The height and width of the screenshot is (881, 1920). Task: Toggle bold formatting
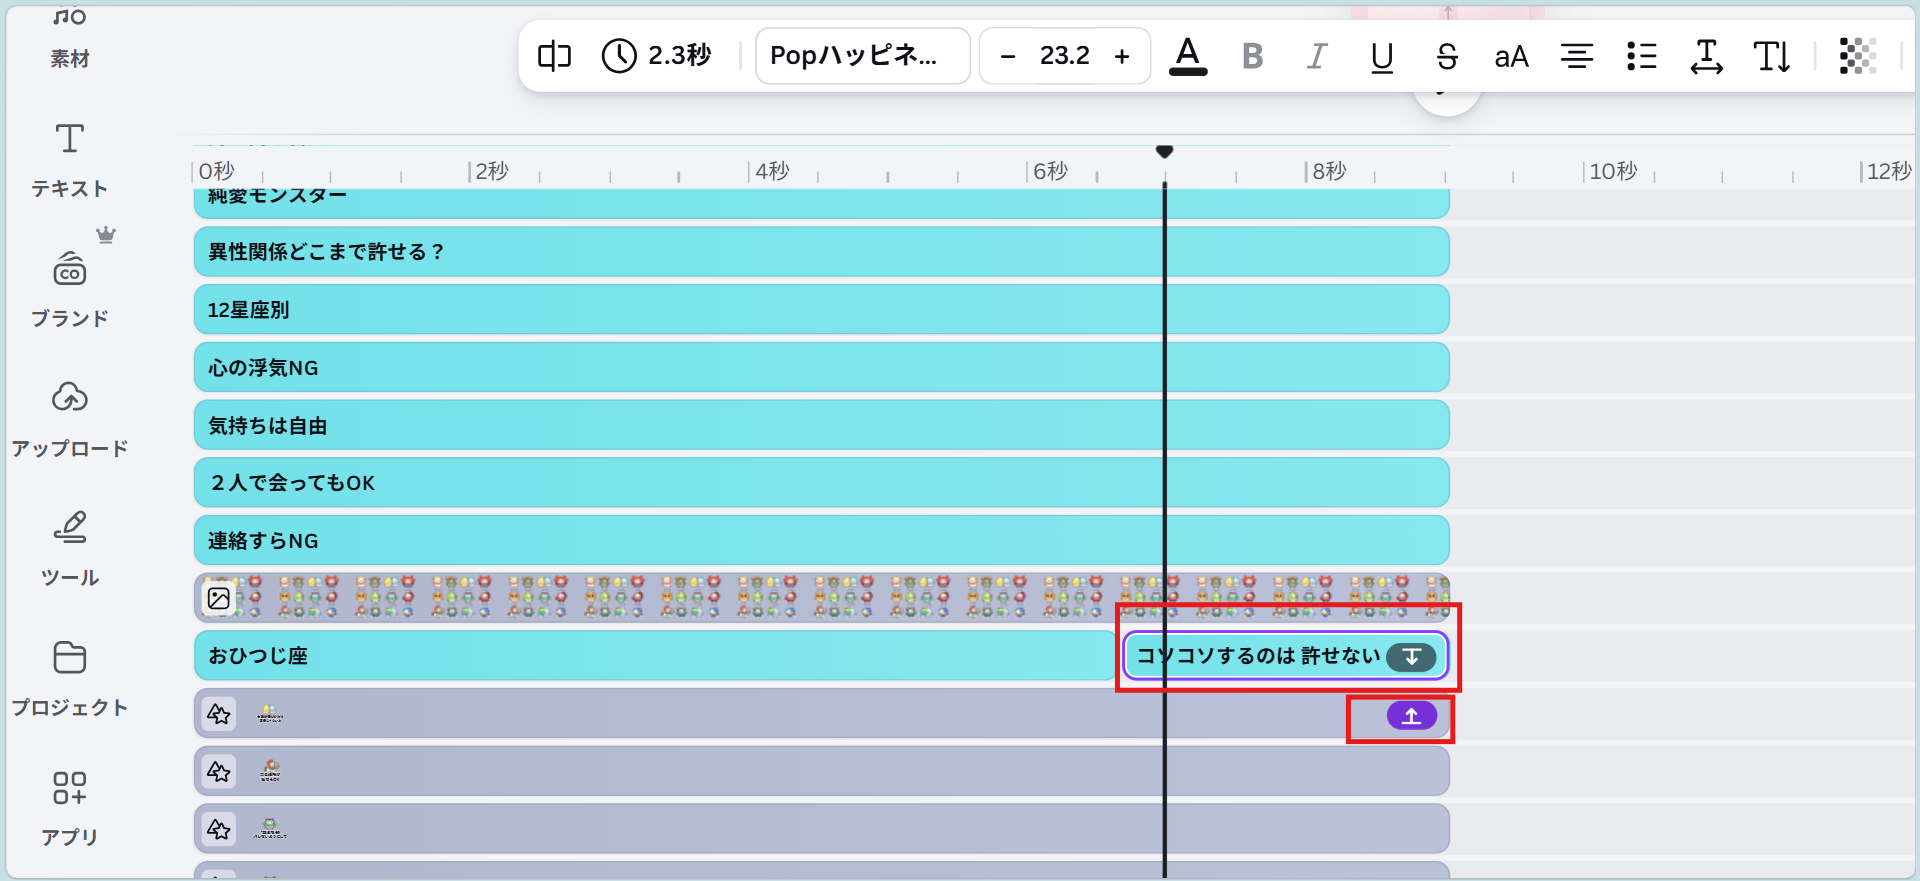(x=1252, y=56)
